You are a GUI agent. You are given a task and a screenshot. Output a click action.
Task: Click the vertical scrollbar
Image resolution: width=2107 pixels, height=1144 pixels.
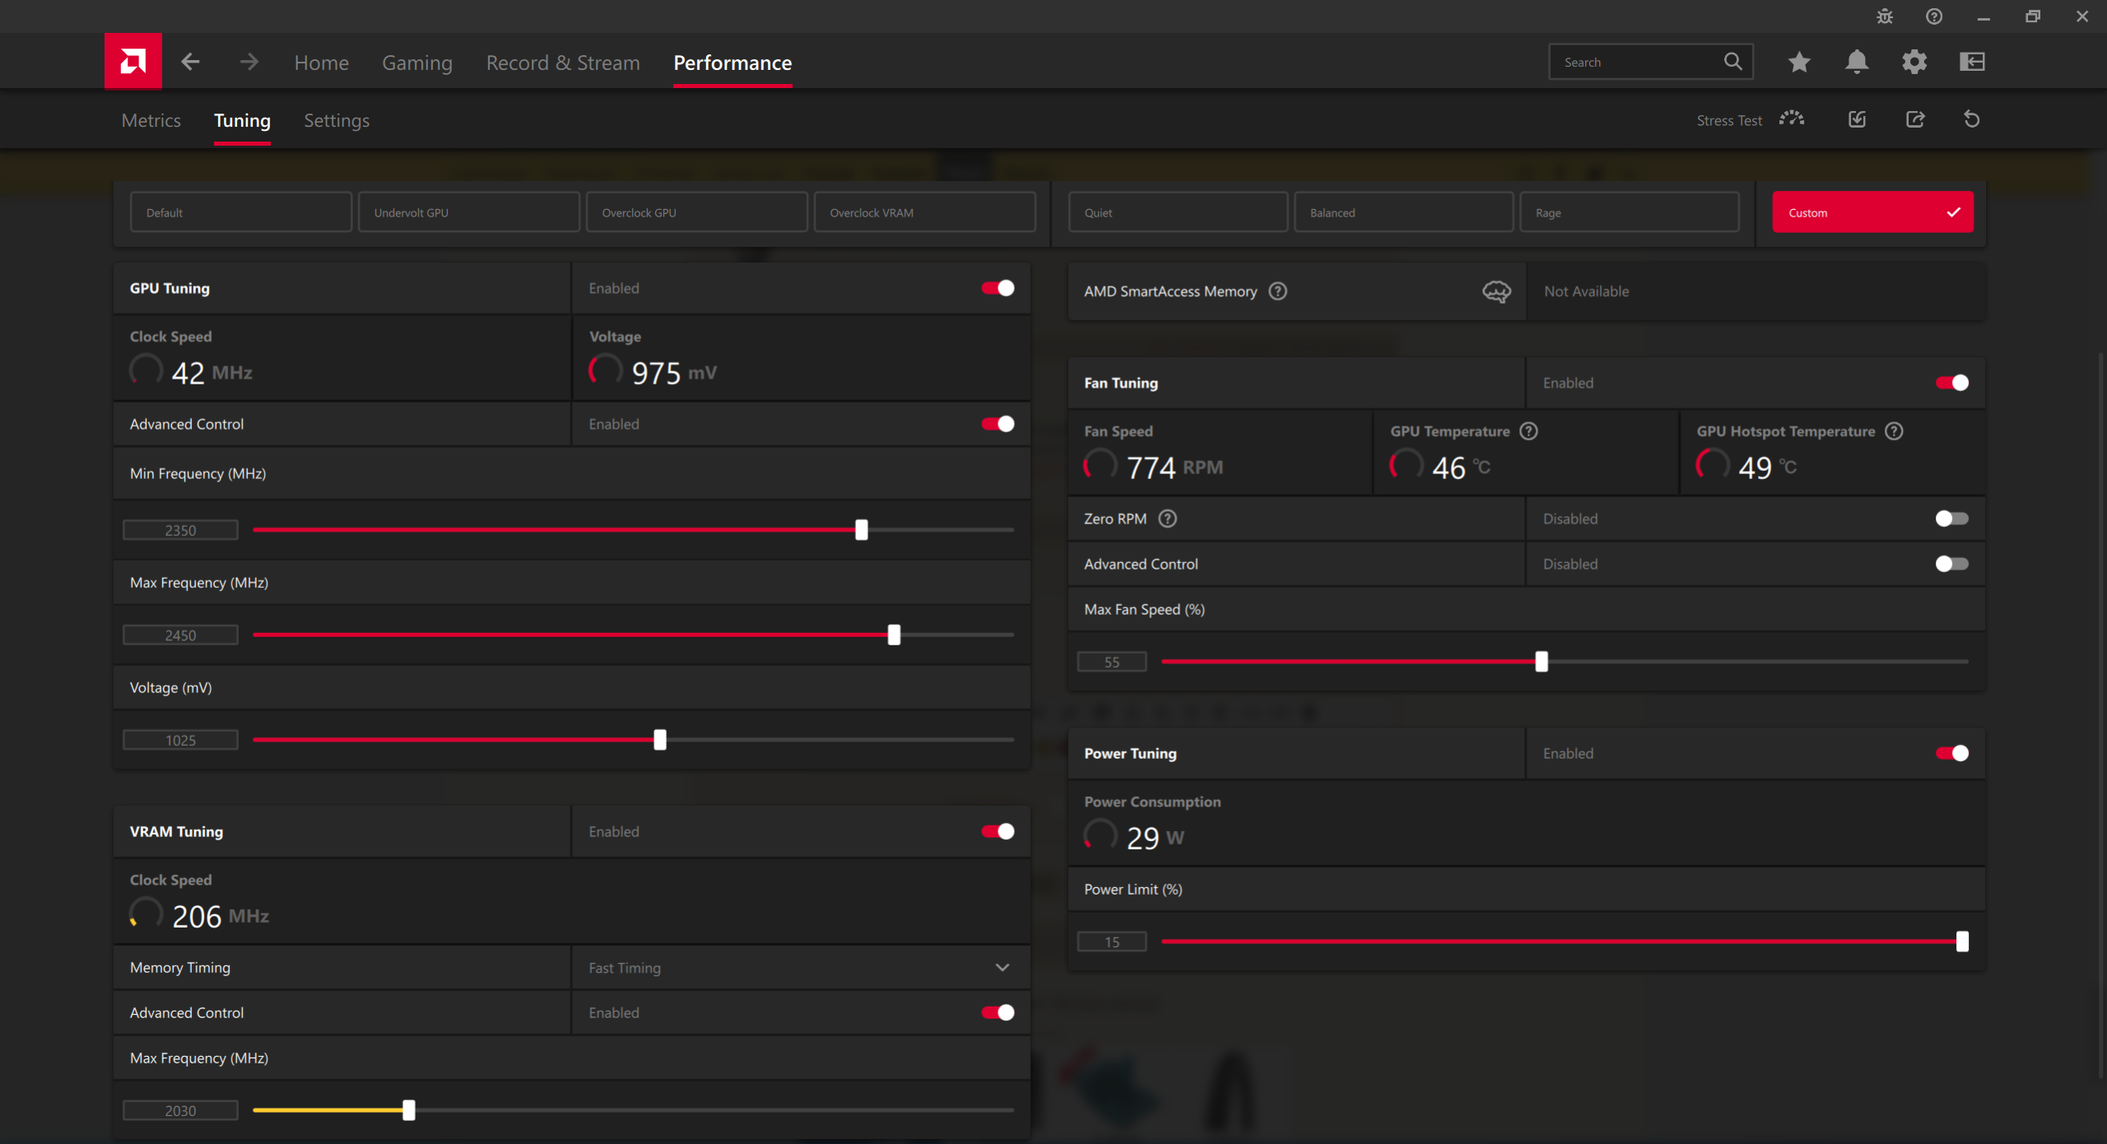[x=2101, y=715]
